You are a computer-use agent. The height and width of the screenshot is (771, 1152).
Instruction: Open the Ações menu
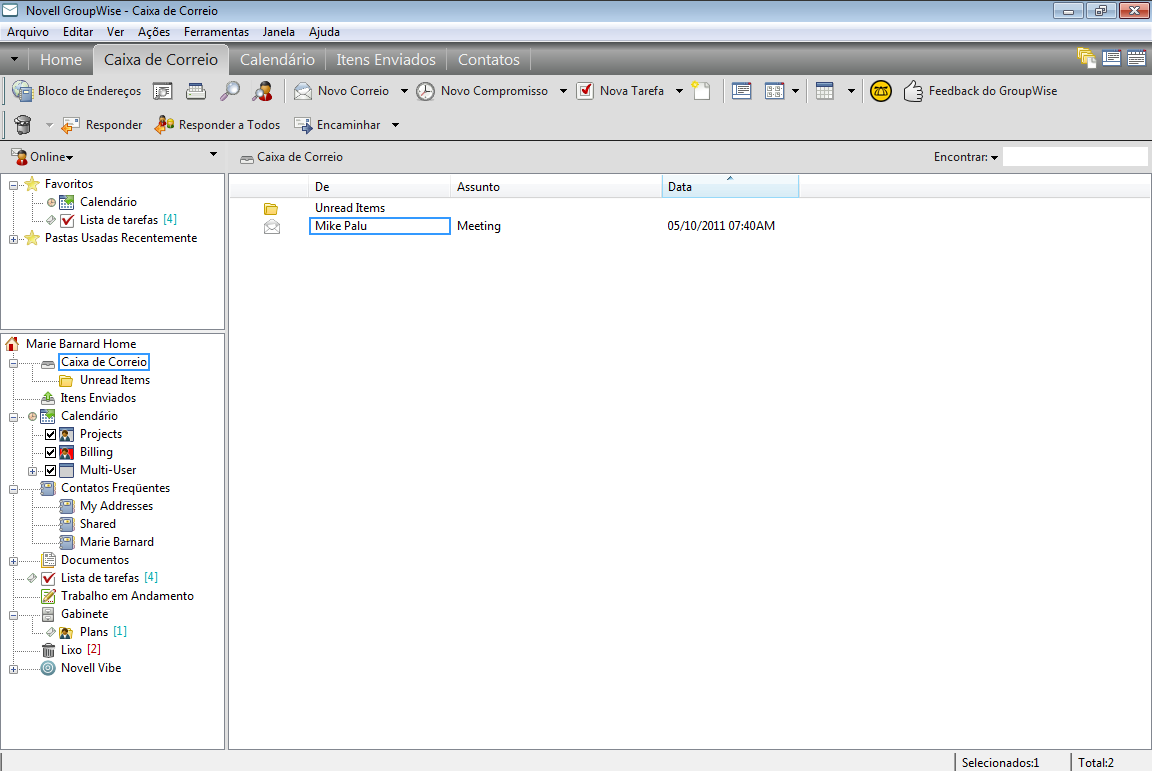click(x=154, y=32)
